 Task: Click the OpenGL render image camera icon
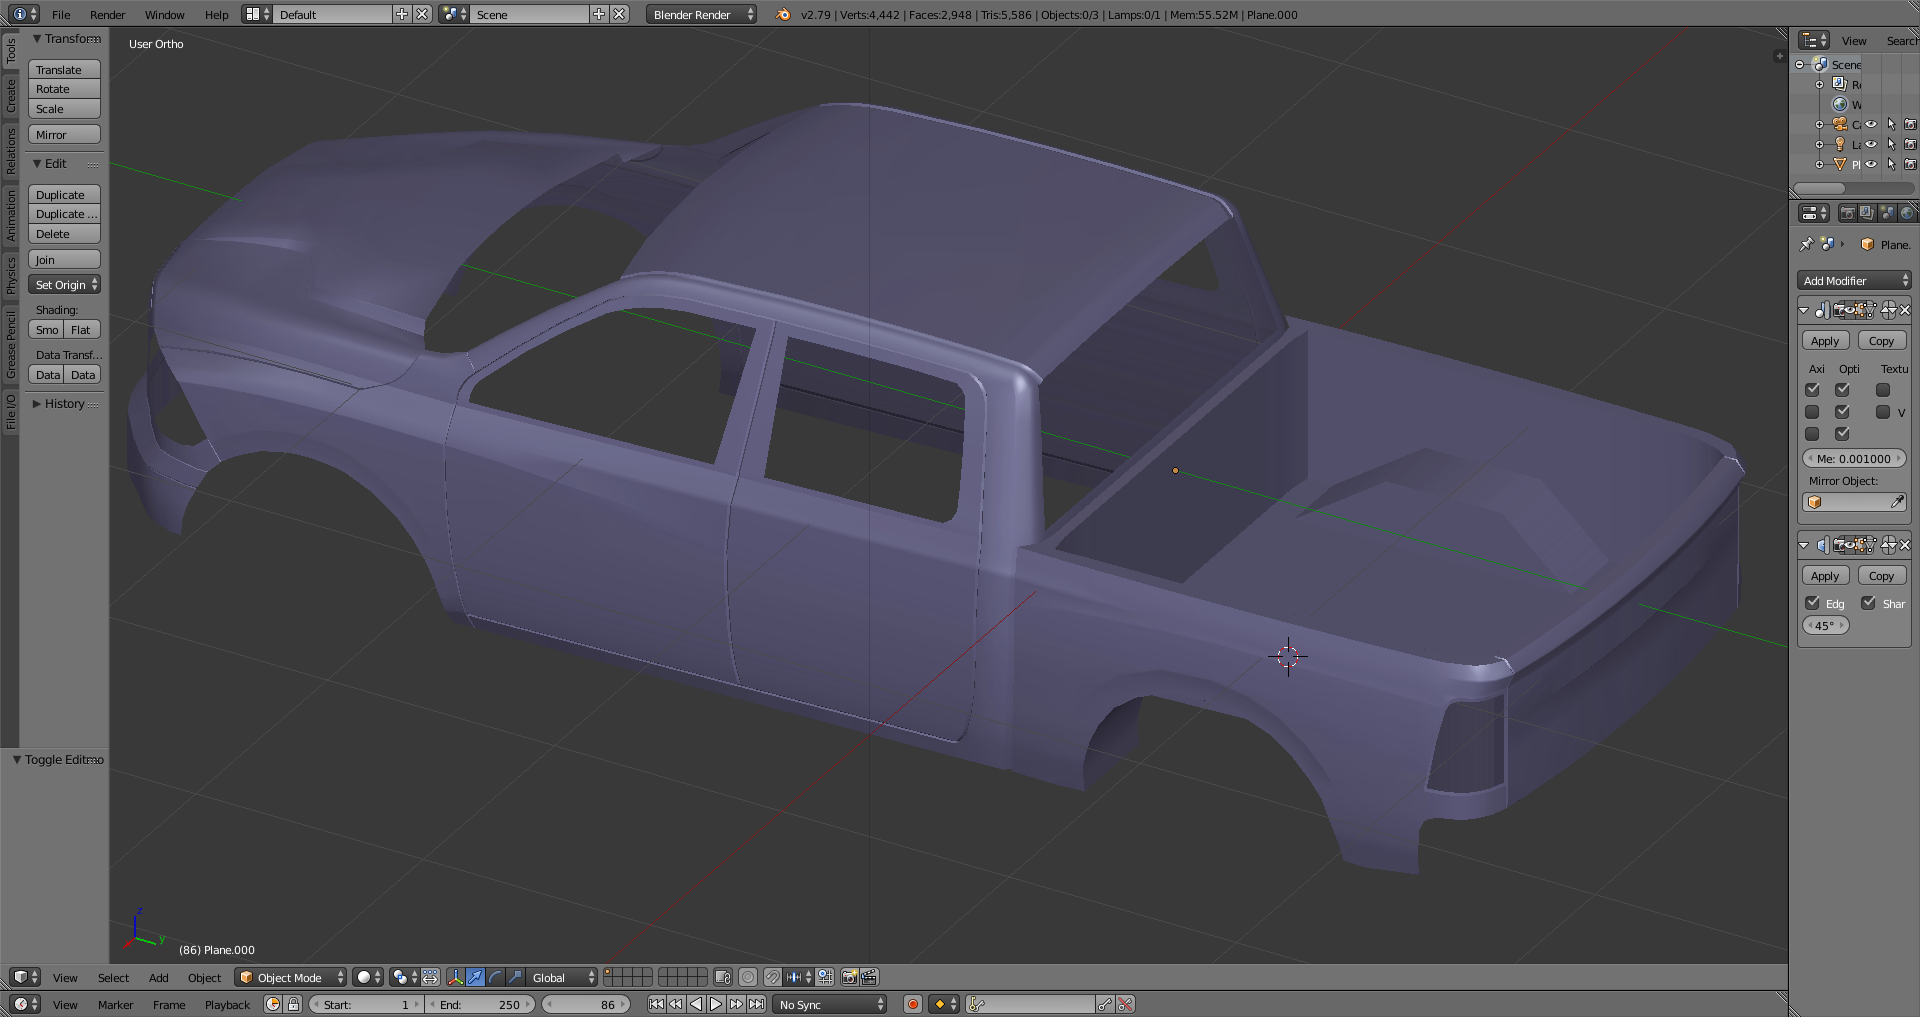[x=849, y=977]
